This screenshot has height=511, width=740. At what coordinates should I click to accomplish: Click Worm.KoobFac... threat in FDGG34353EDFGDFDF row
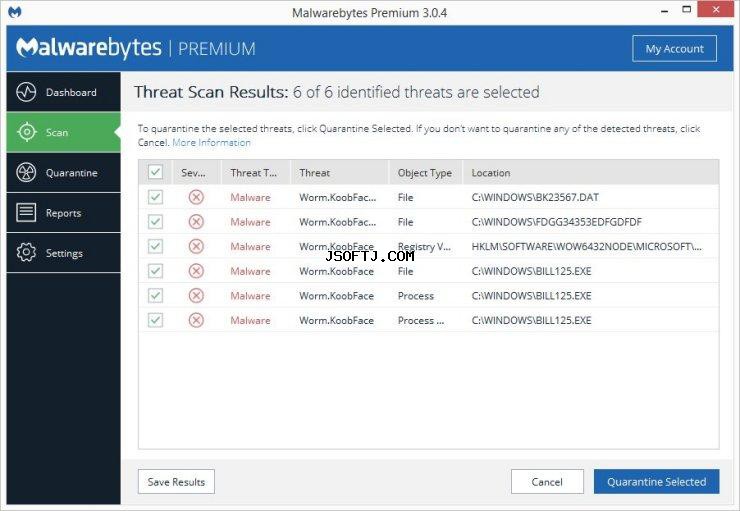[x=337, y=222]
